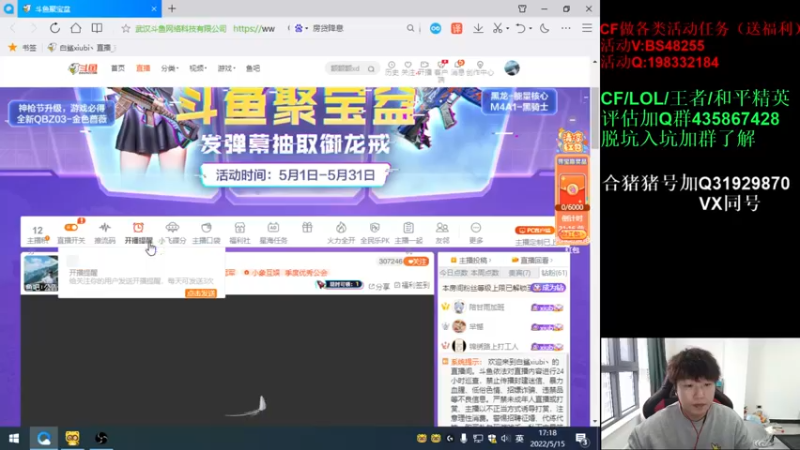The height and width of the screenshot is (450, 800).
Task: Click the orange 点击发送 button
Action: pos(201,293)
